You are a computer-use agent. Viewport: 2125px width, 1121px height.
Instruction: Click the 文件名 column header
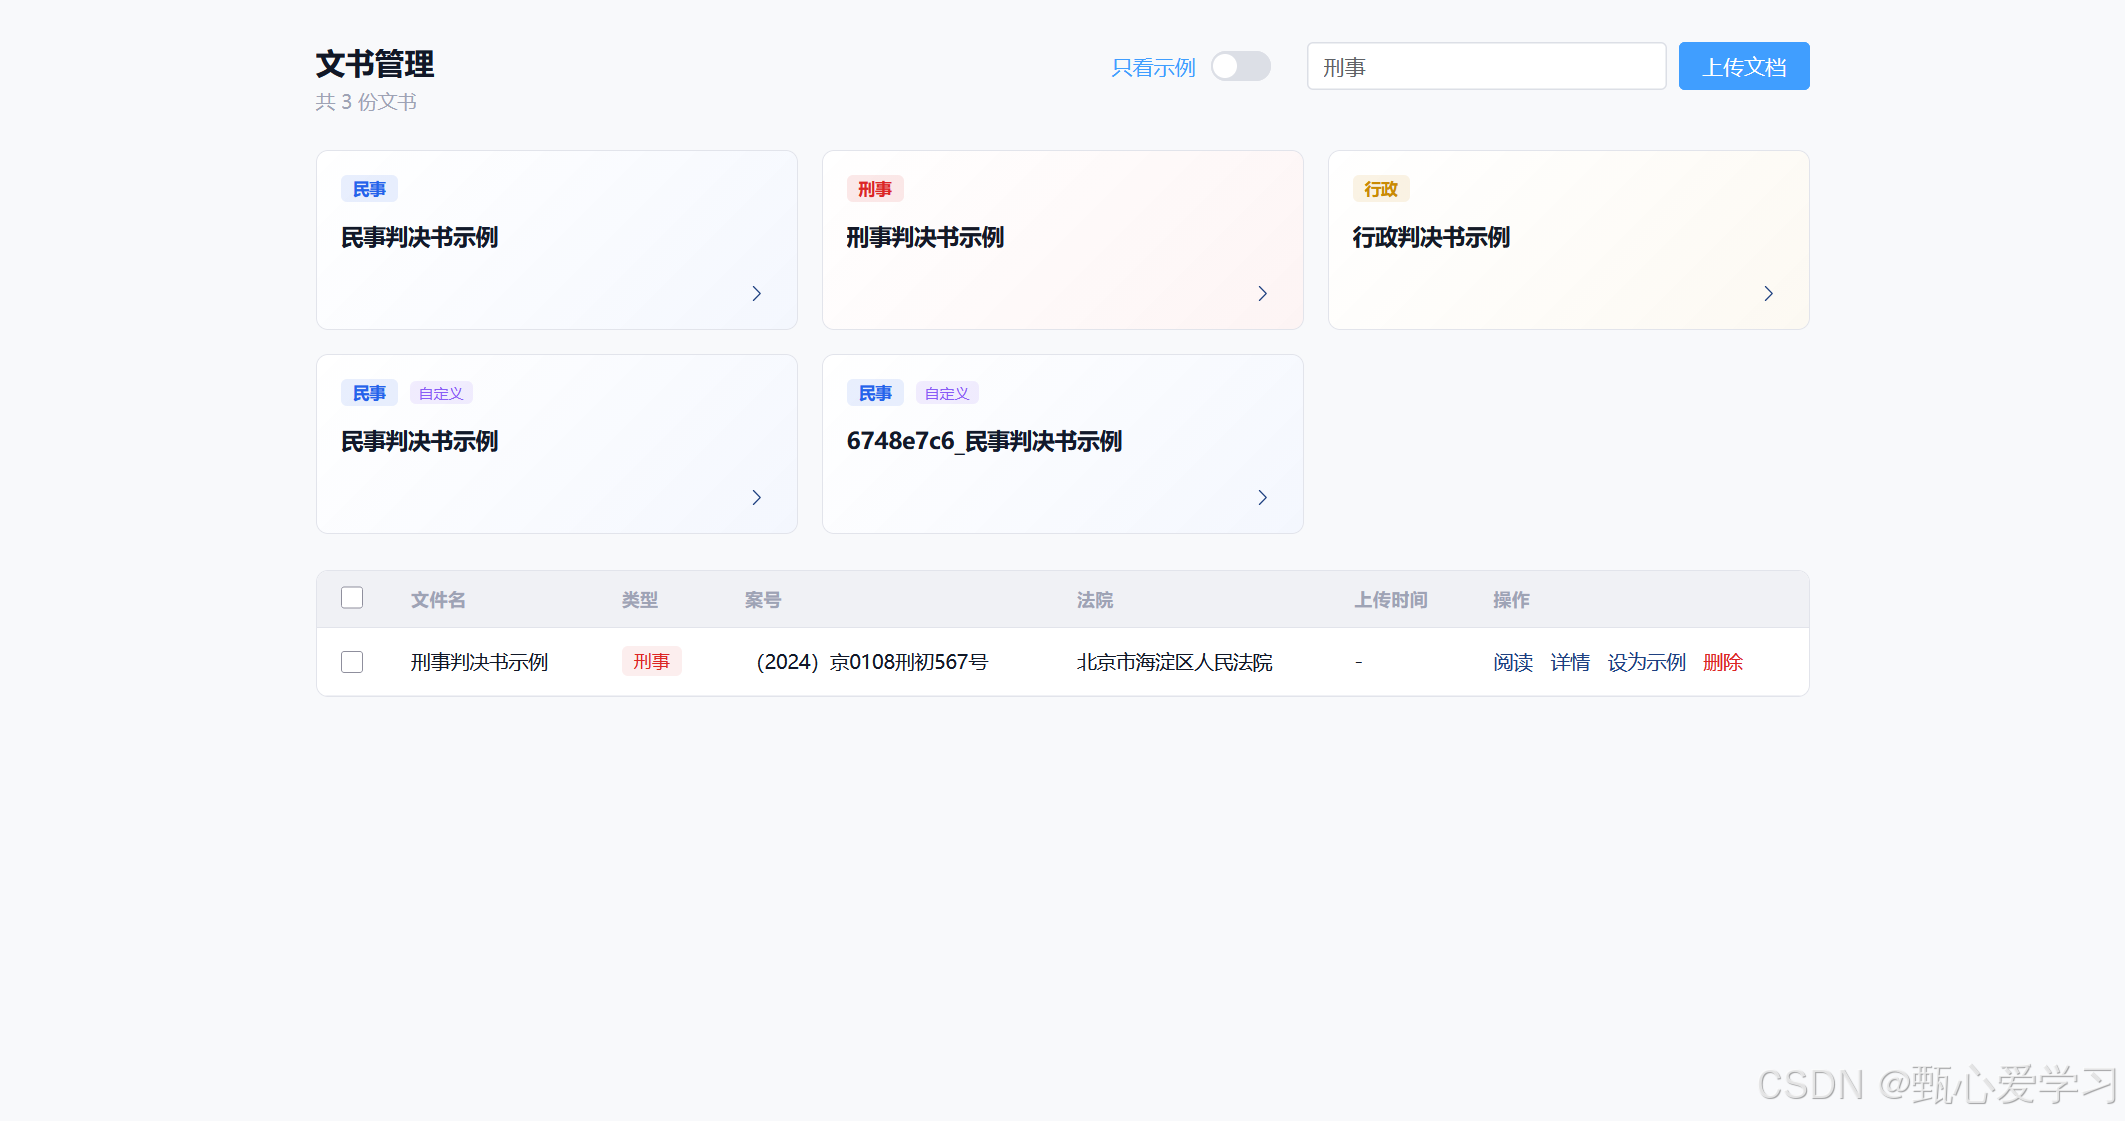pyautogui.click(x=438, y=600)
